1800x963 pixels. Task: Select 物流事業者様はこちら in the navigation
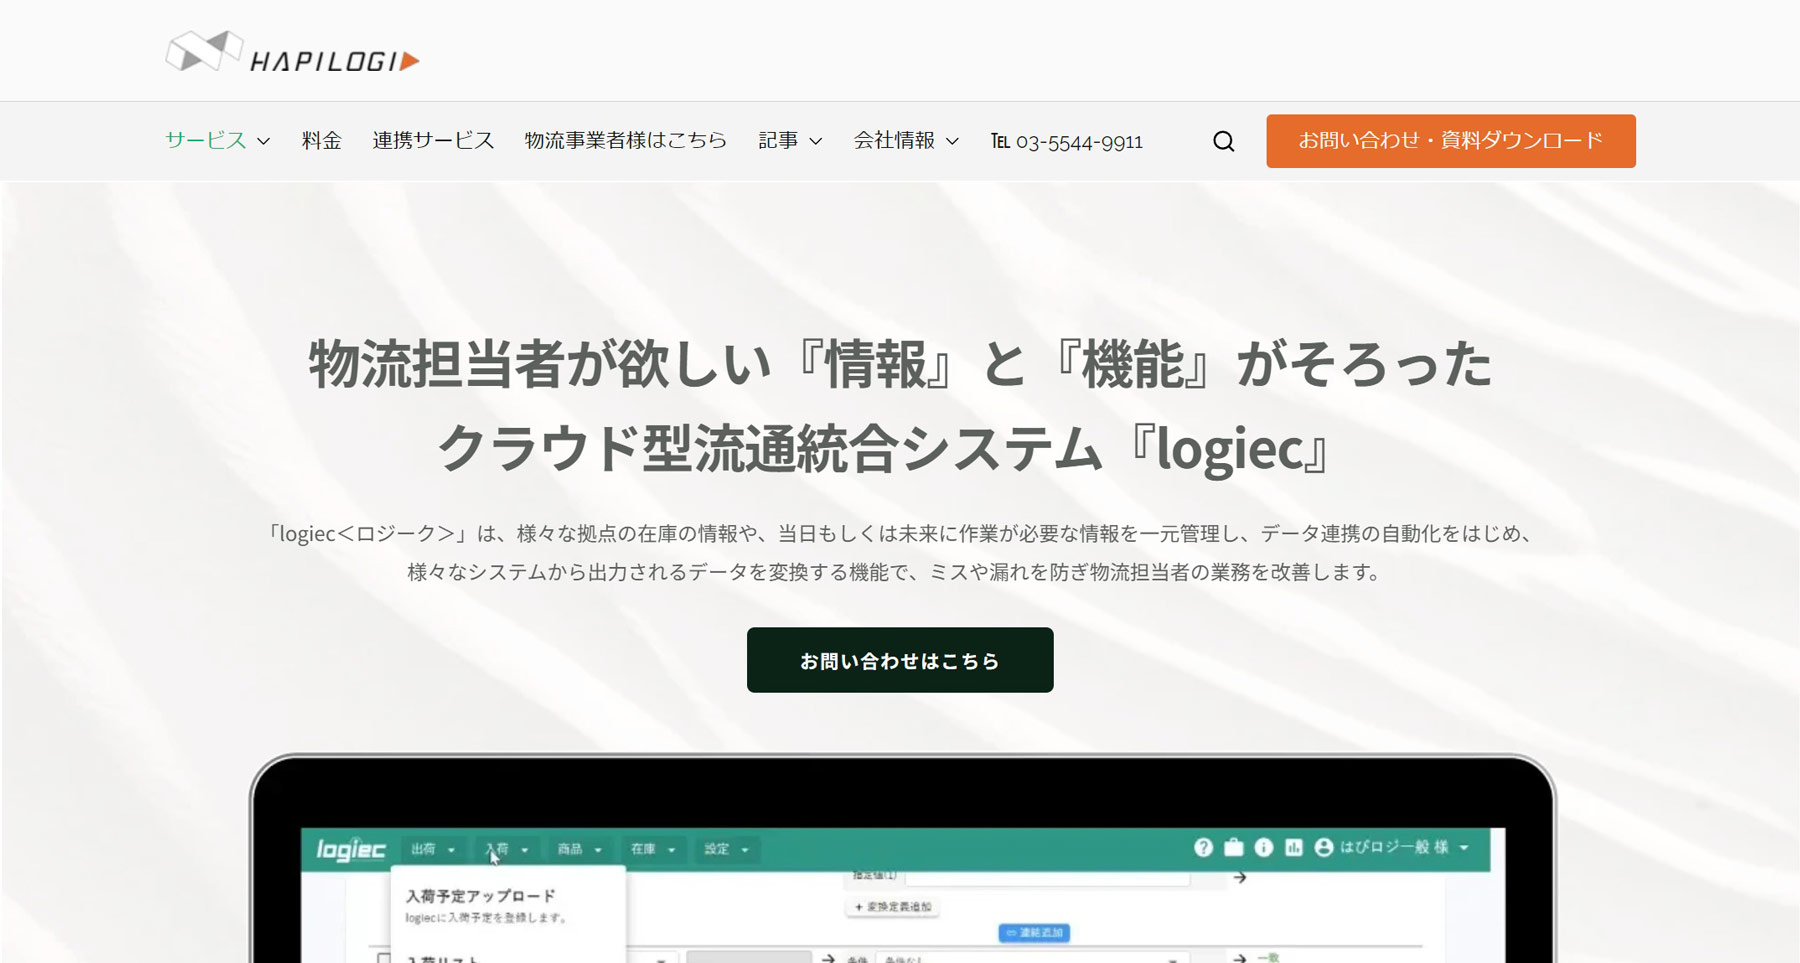coord(626,140)
